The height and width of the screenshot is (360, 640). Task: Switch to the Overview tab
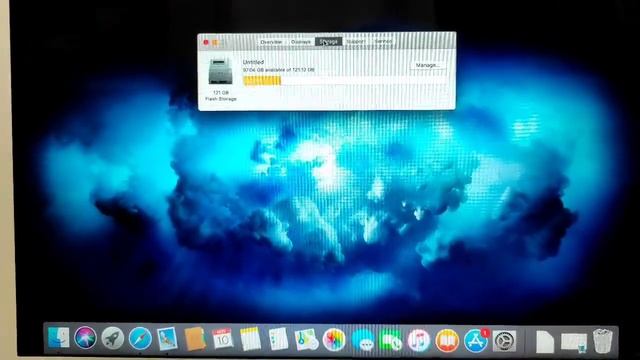[x=271, y=42]
